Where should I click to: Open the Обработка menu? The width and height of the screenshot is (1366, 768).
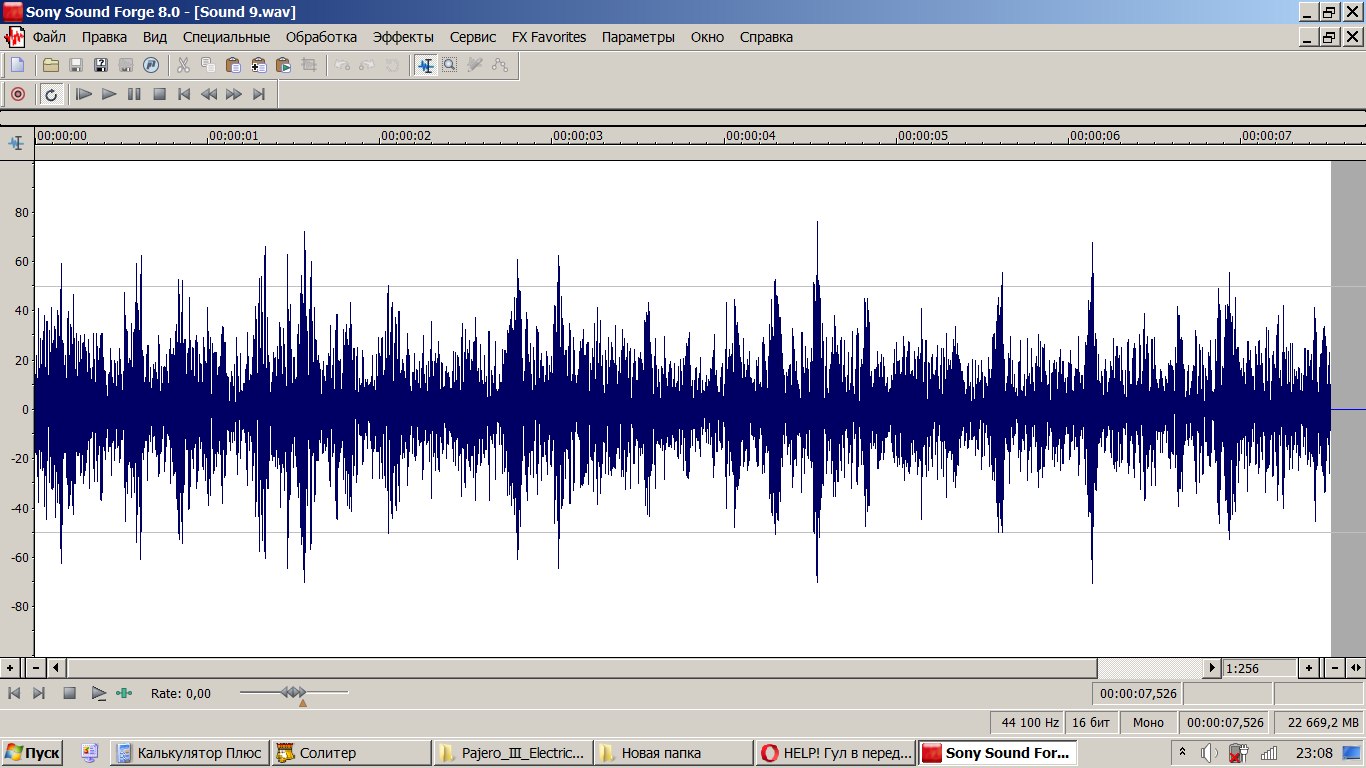click(x=321, y=37)
